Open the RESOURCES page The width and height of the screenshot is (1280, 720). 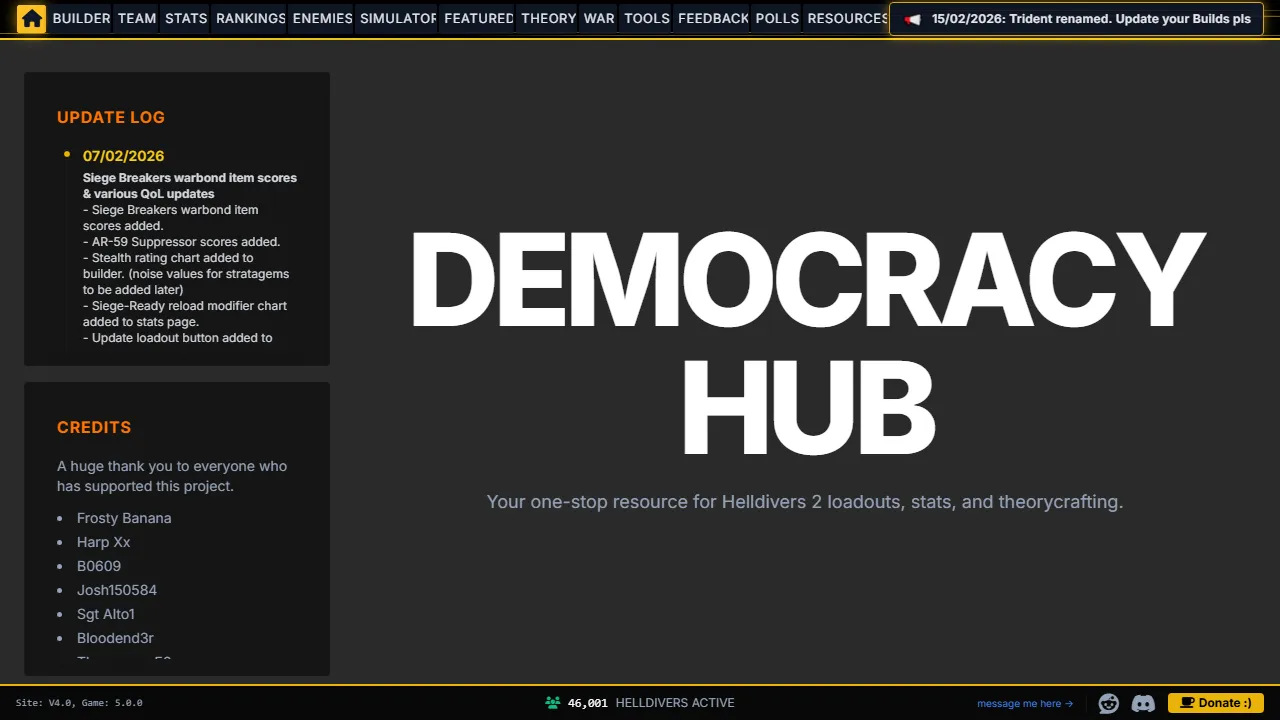[x=846, y=18]
